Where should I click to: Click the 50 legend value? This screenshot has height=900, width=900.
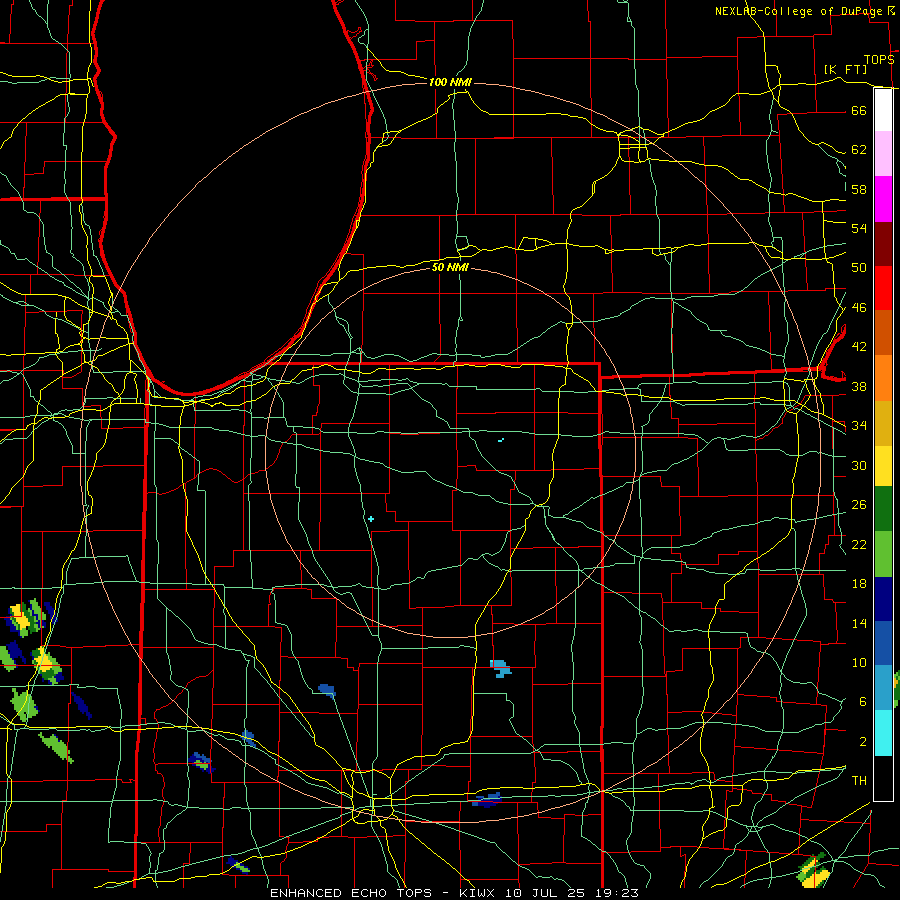pyautogui.click(x=859, y=268)
